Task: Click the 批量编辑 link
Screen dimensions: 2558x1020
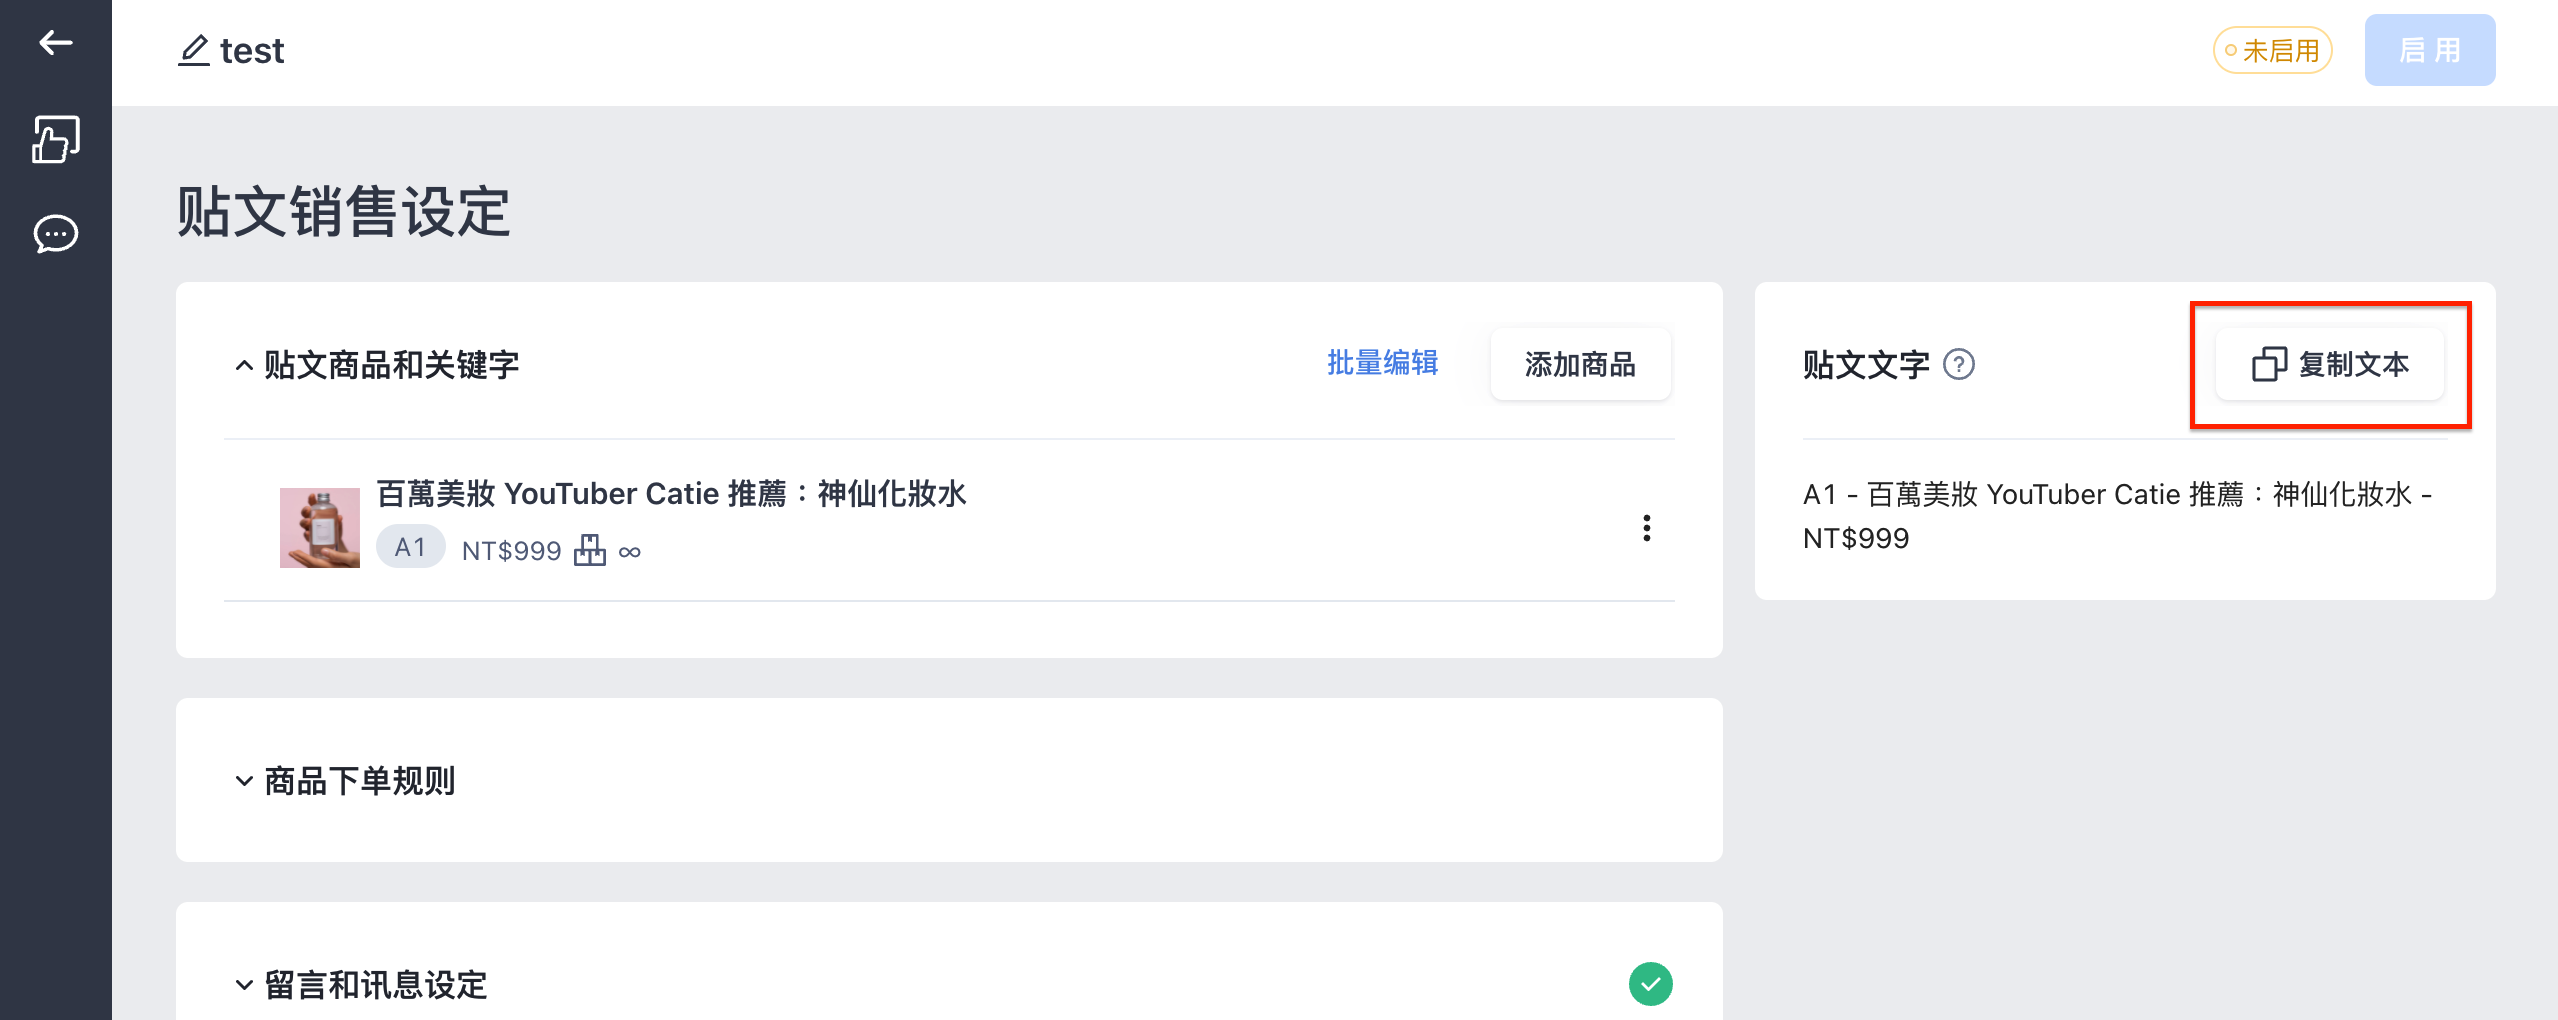Action: pyautogui.click(x=1382, y=363)
